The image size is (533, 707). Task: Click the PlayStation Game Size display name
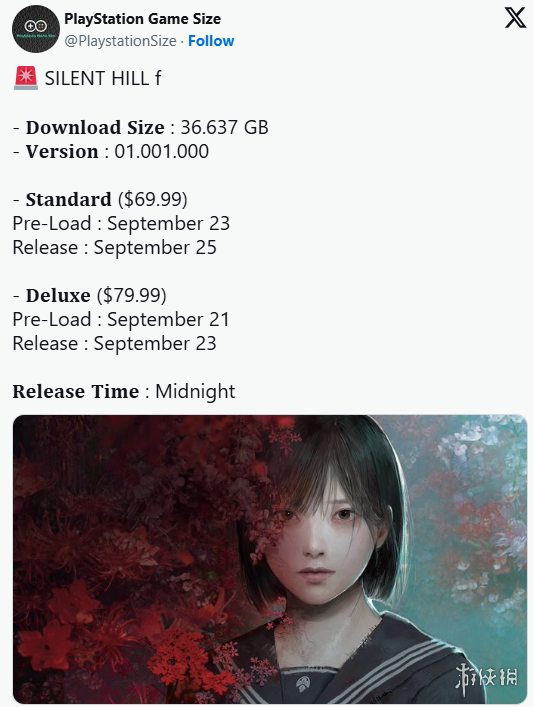[x=142, y=19]
